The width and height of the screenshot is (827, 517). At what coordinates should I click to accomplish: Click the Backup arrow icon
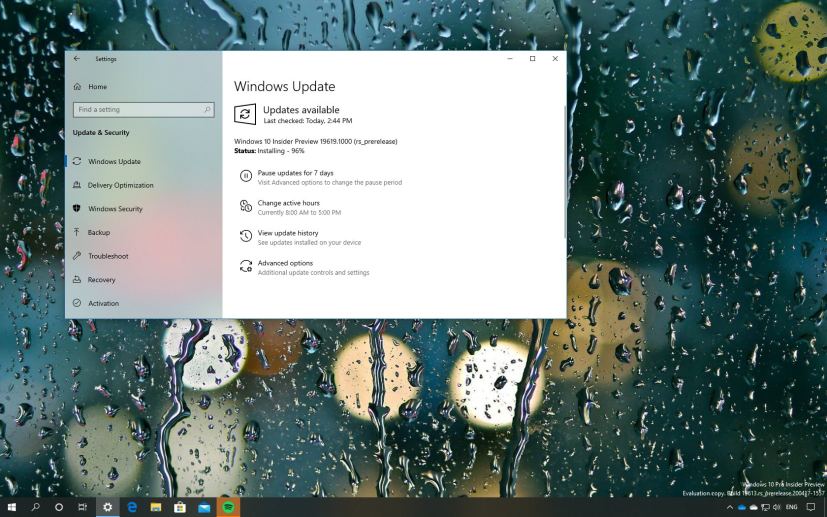[77, 232]
